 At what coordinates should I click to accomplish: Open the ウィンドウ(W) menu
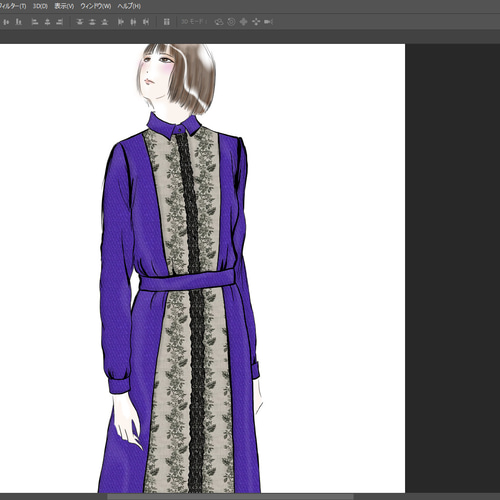coord(96,6)
